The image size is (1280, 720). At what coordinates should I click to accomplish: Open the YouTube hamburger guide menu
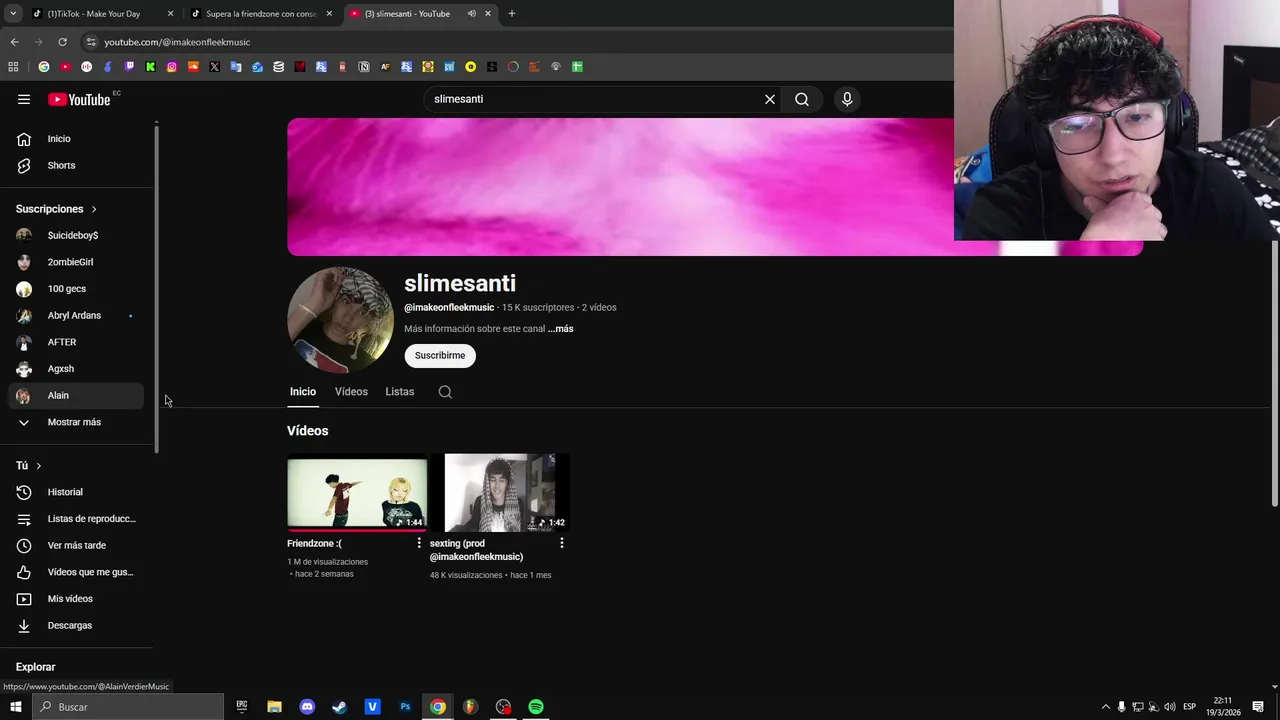pyautogui.click(x=24, y=99)
